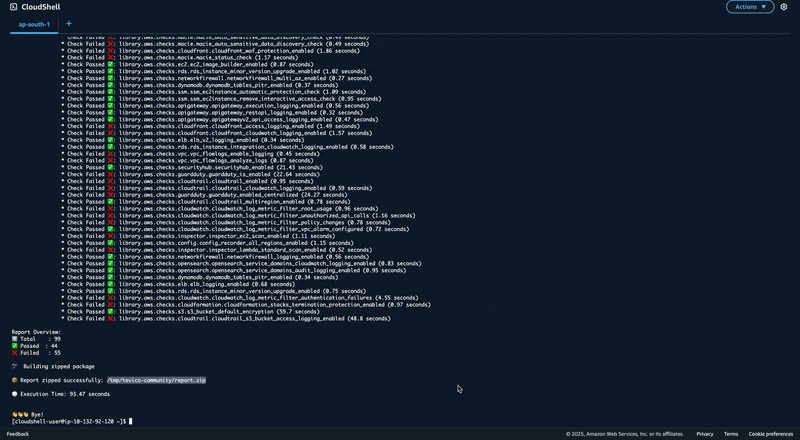Click the red Failed icon in Report Overview

(15, 352)
